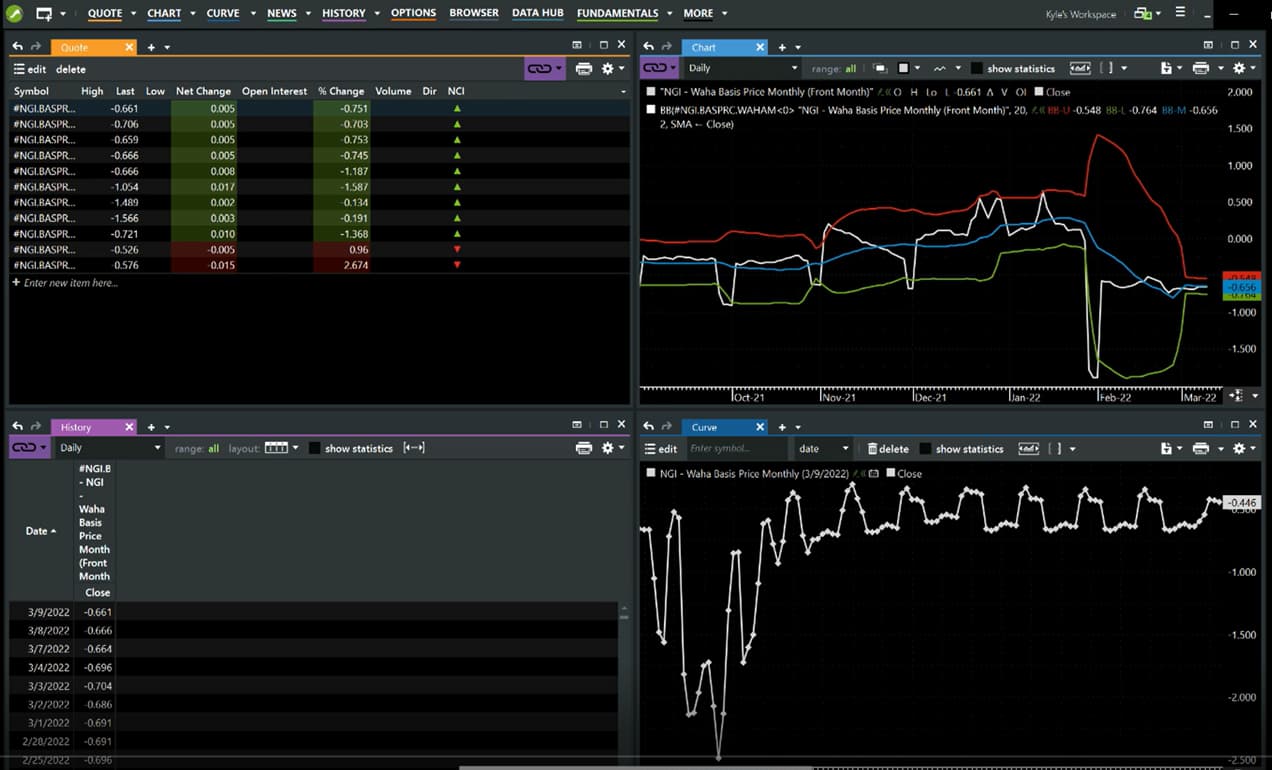Click the link icon in the History panel
The image size is (1272, 770).
24,448
